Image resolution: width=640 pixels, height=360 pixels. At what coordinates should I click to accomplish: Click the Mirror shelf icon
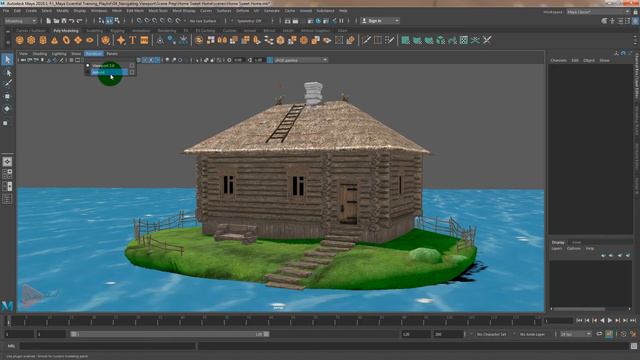(222, 40)
